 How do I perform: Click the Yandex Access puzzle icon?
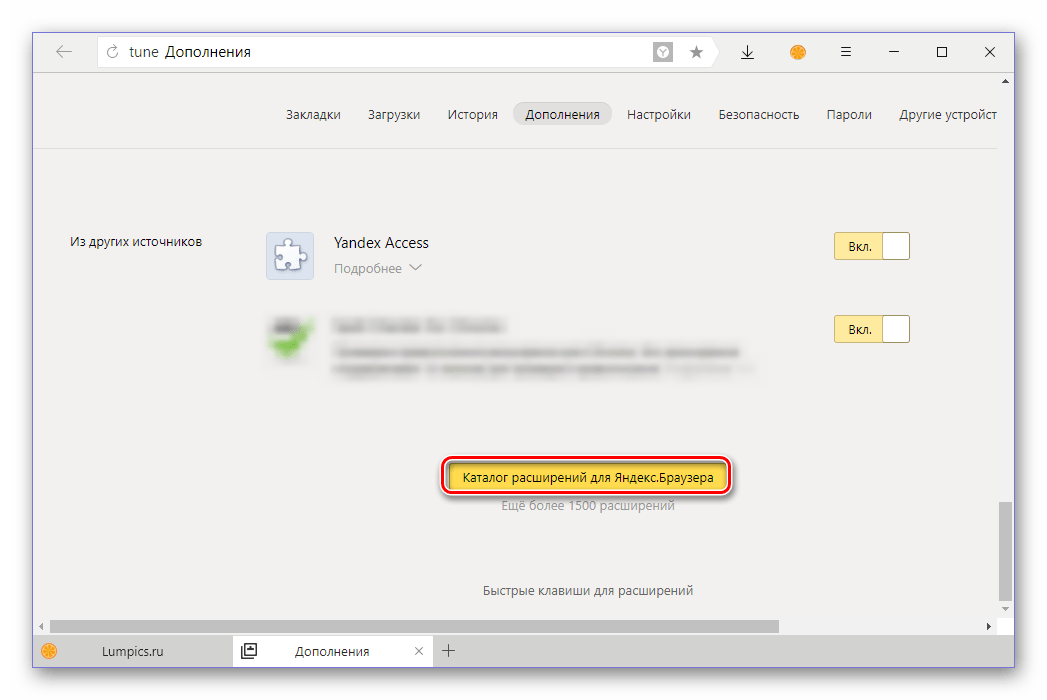pyautogui.click(x=290, y=256)
